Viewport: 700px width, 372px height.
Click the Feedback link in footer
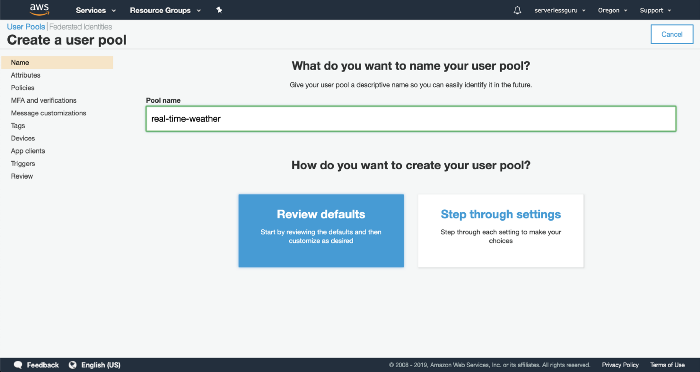point(42,365)
